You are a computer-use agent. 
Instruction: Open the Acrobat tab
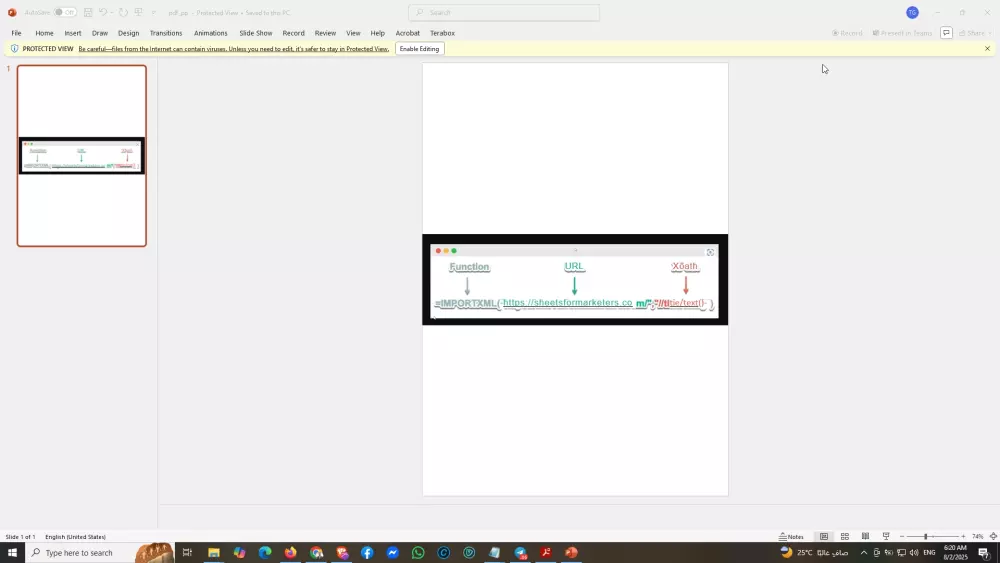408,33
